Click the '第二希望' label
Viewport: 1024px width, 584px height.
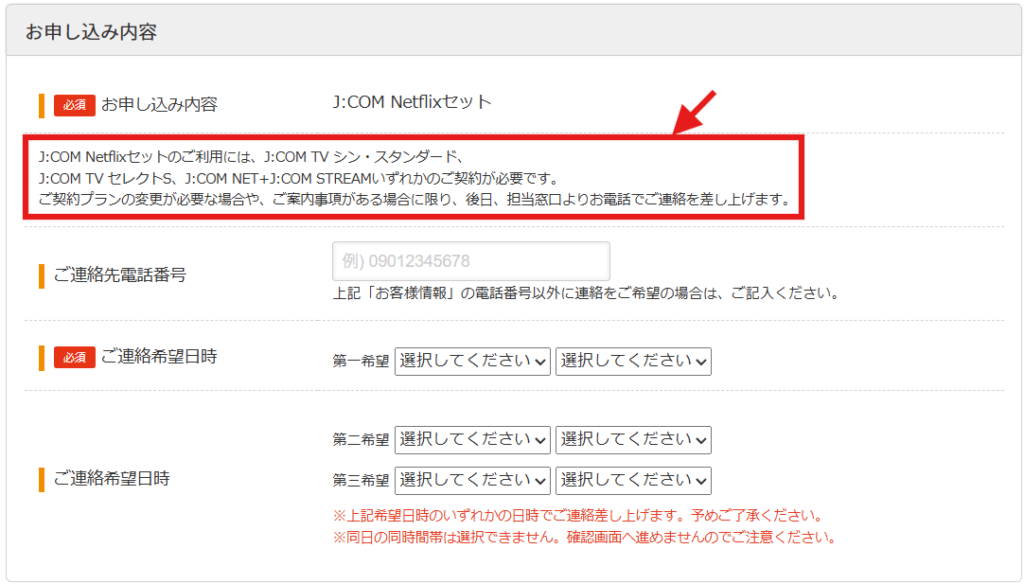pyautogui.click(x=360, y=440)
